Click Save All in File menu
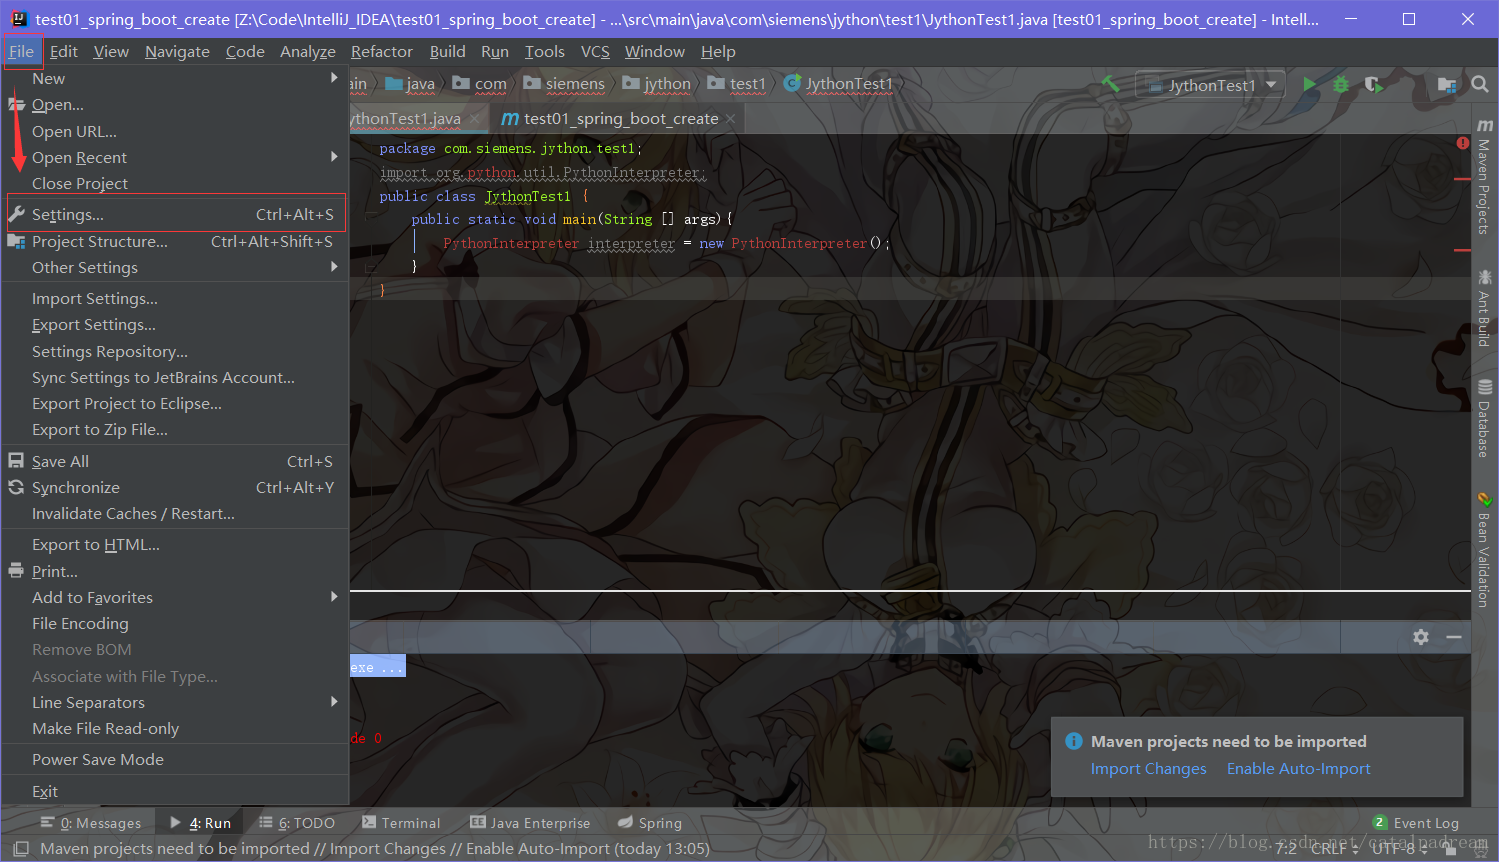1499x862 pixels. pos(175,461)
